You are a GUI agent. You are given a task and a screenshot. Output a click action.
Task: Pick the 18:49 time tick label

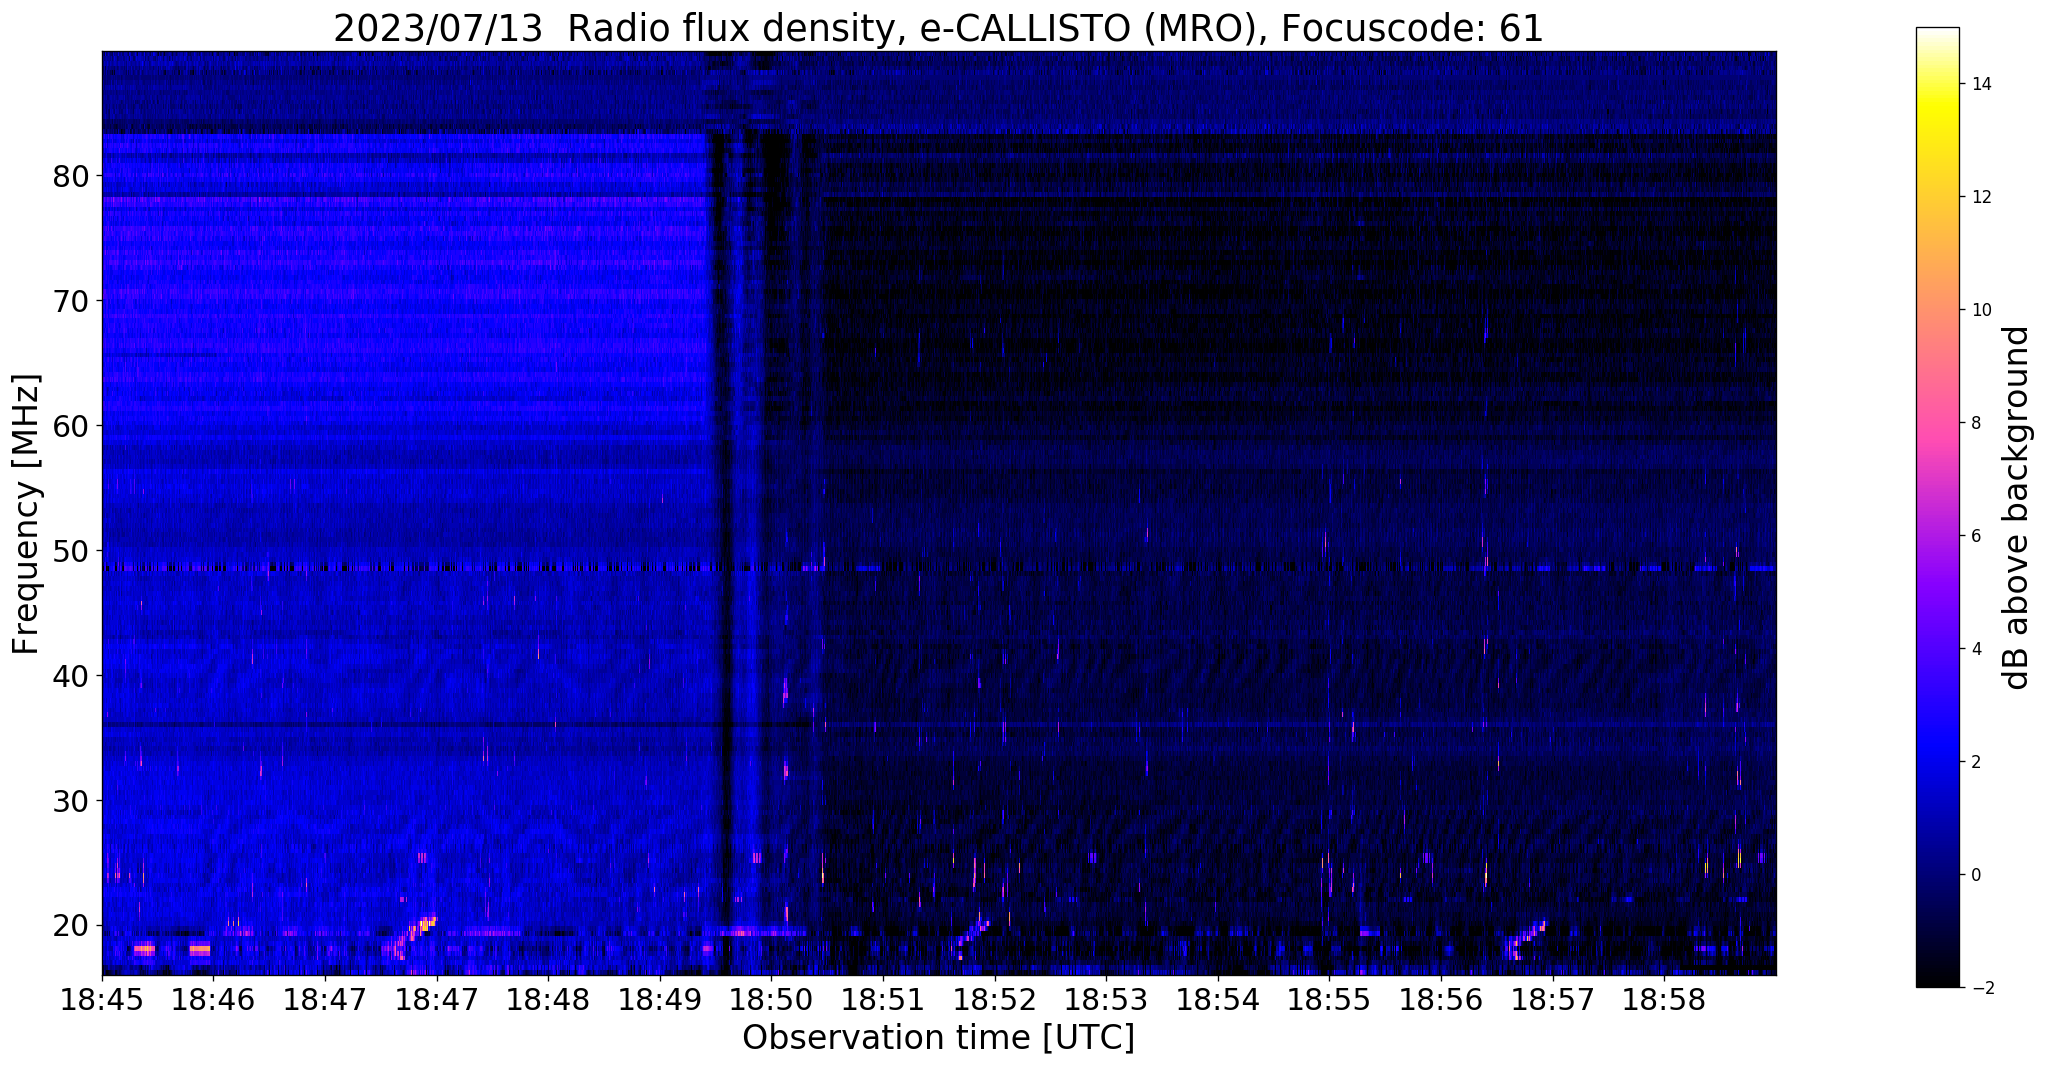click(x=659, y=999)
